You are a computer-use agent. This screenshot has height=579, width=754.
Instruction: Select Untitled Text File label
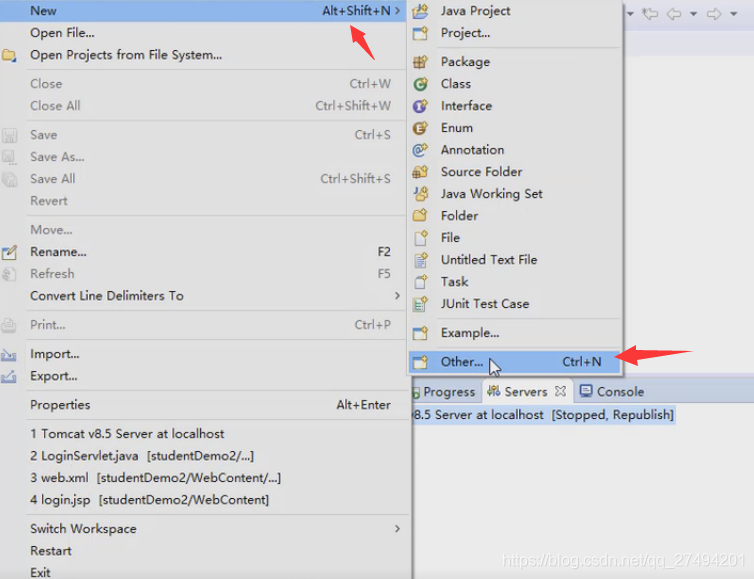489,260
